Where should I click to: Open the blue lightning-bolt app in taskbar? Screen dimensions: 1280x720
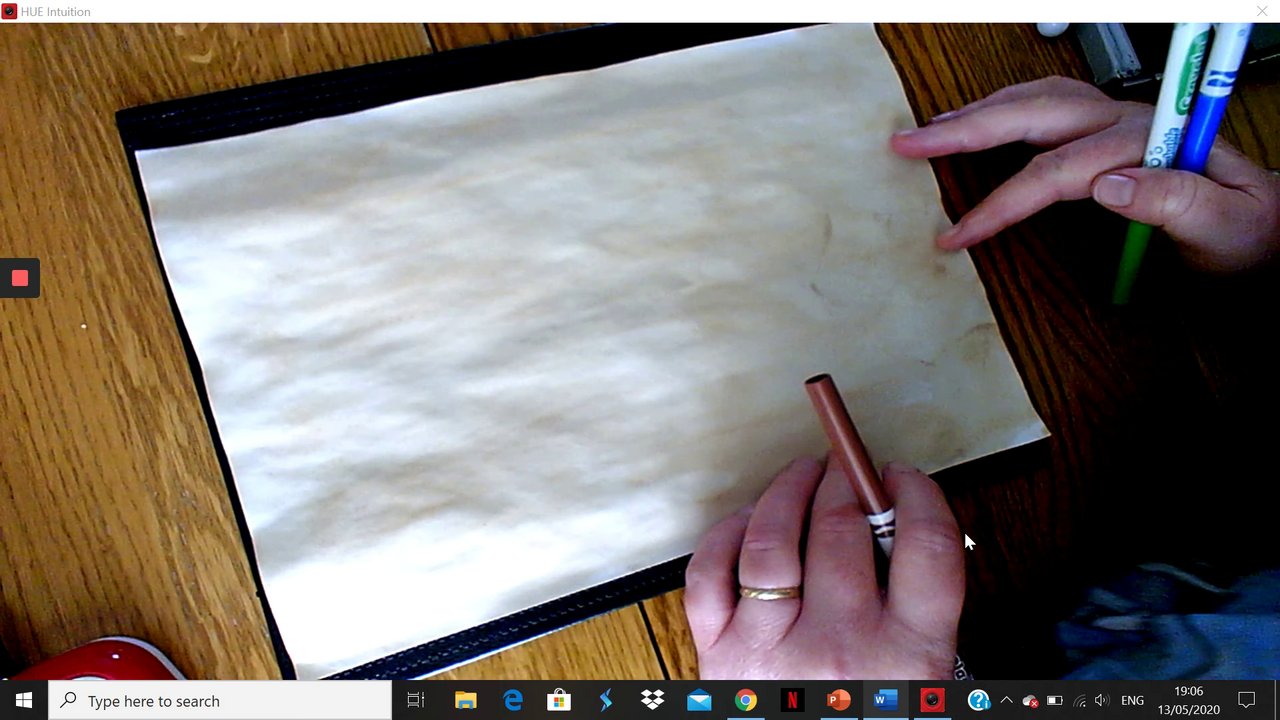(x=606, y=700)
